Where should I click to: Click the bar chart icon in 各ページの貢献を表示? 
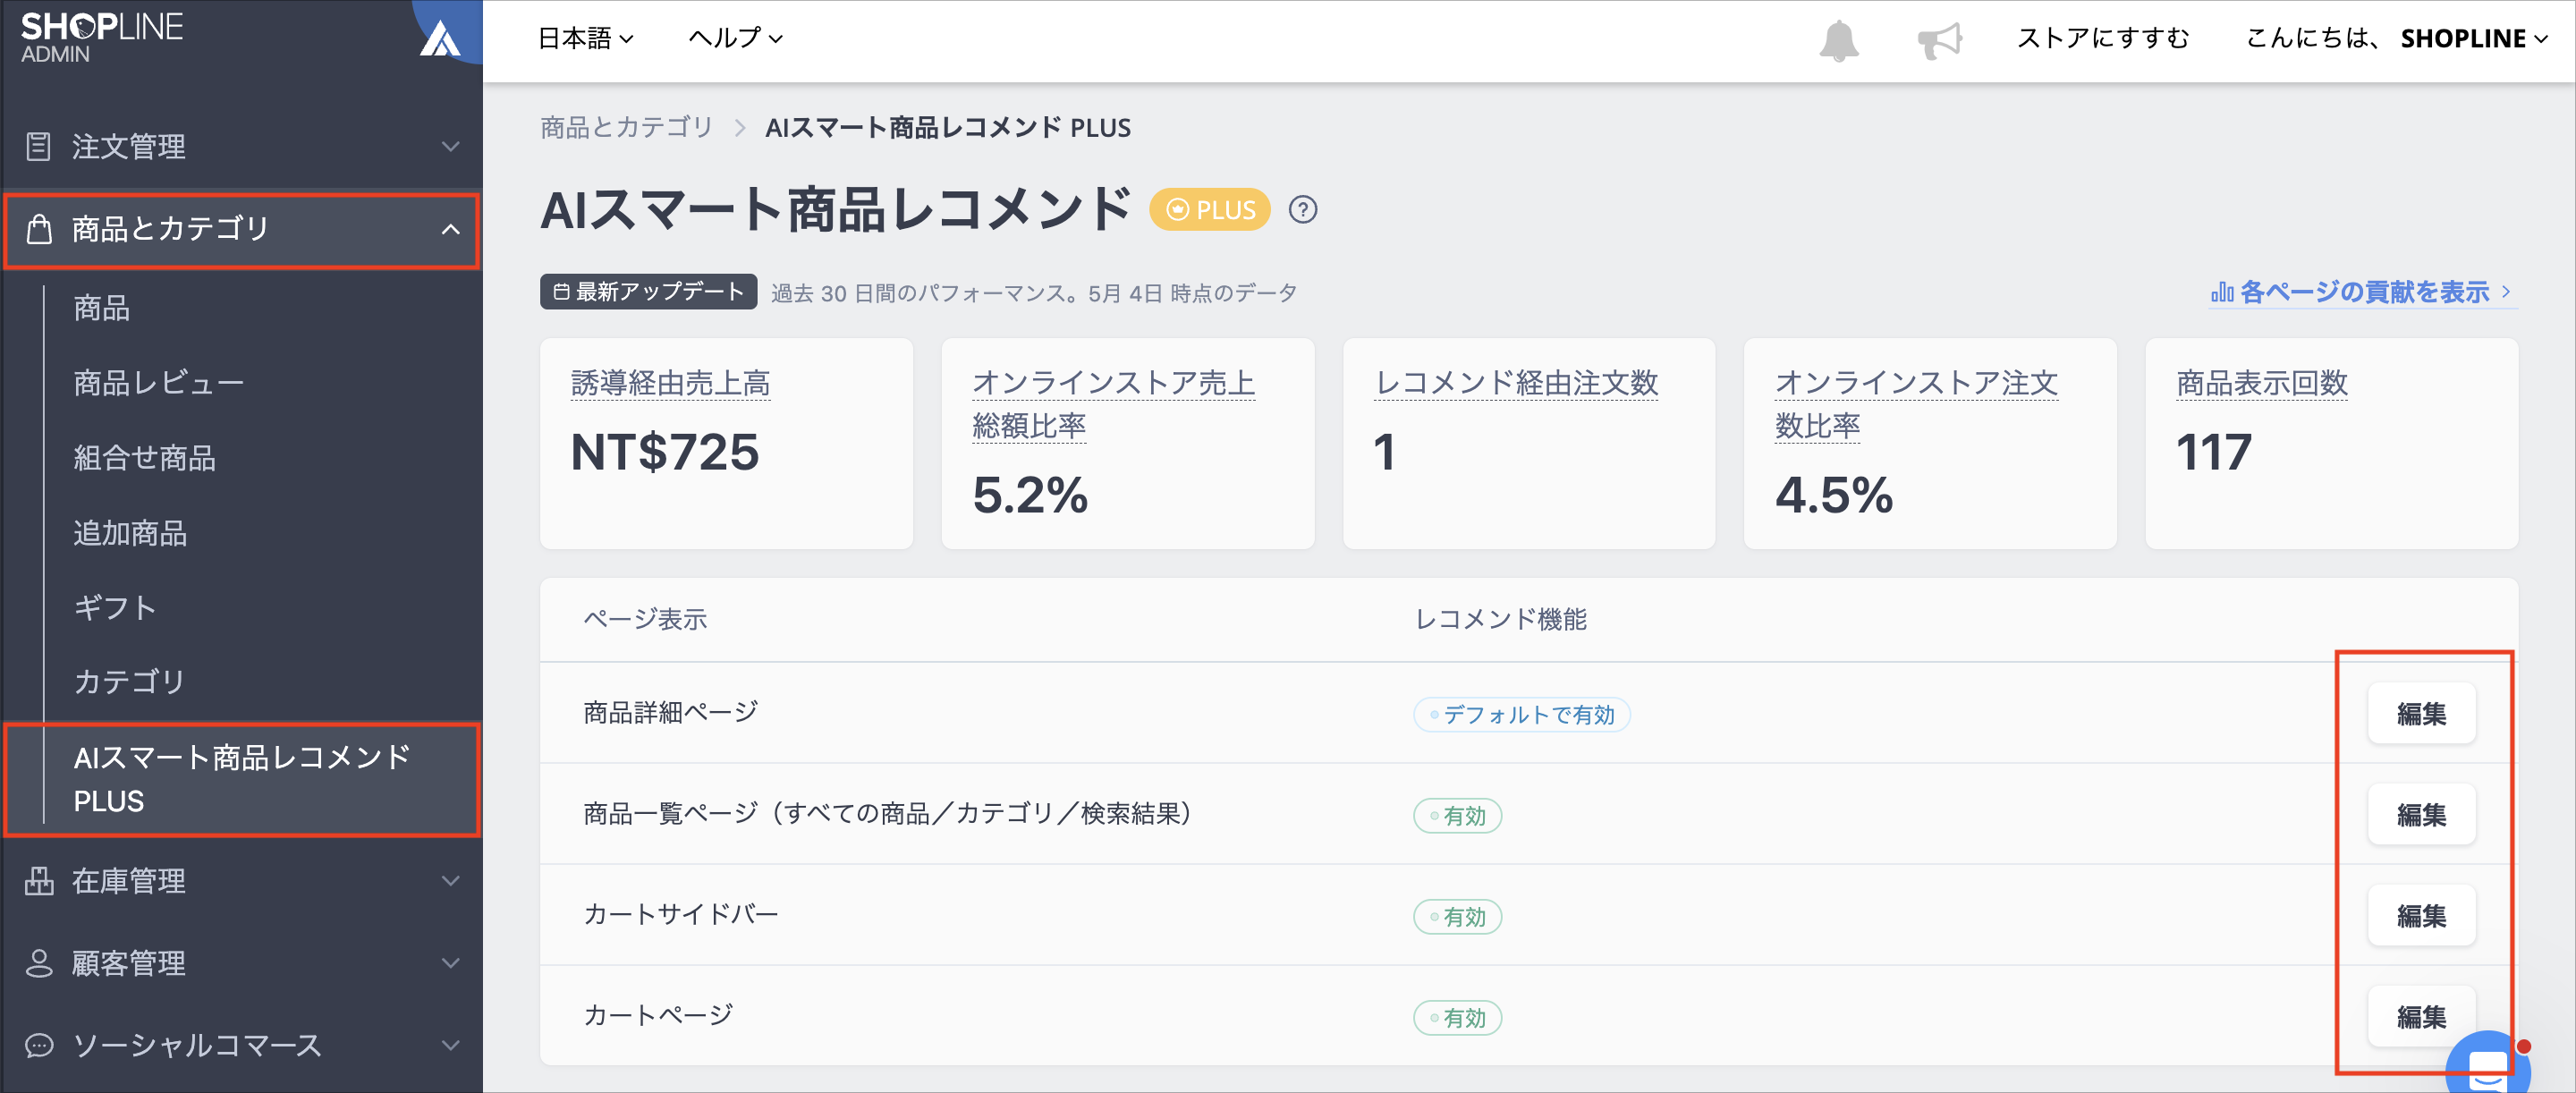point(2222,292)
